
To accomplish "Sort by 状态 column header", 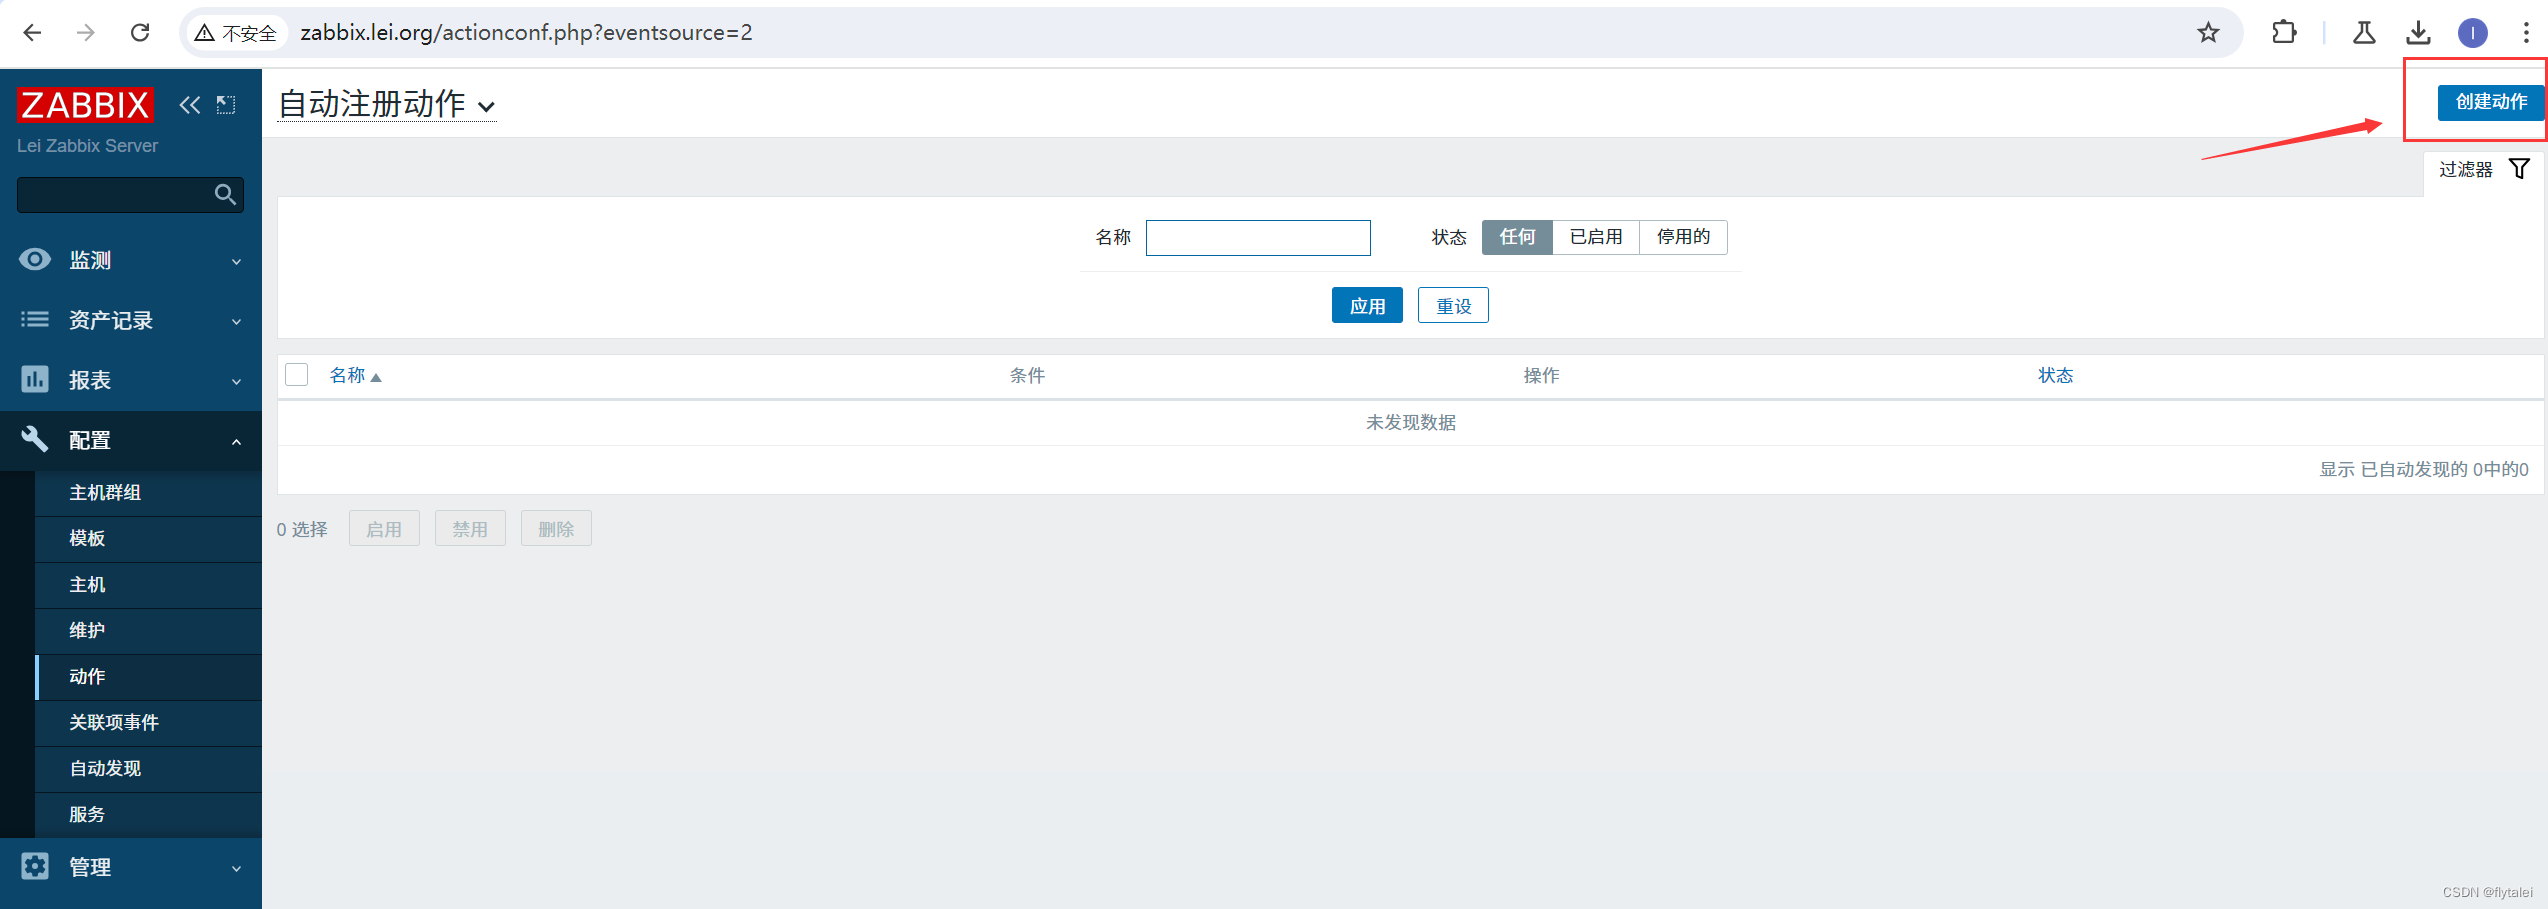I will tap(2055, 376).
